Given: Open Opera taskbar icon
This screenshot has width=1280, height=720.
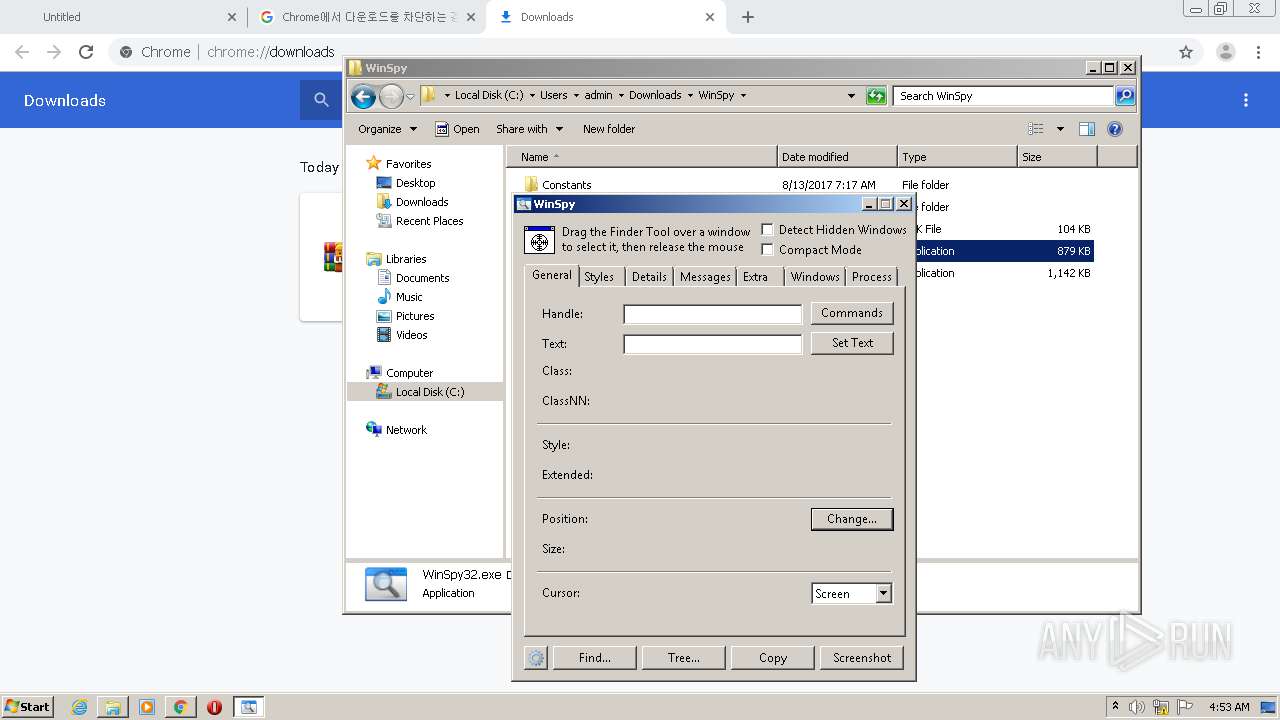Looking at the screenshot, I should tap(214, 707).
